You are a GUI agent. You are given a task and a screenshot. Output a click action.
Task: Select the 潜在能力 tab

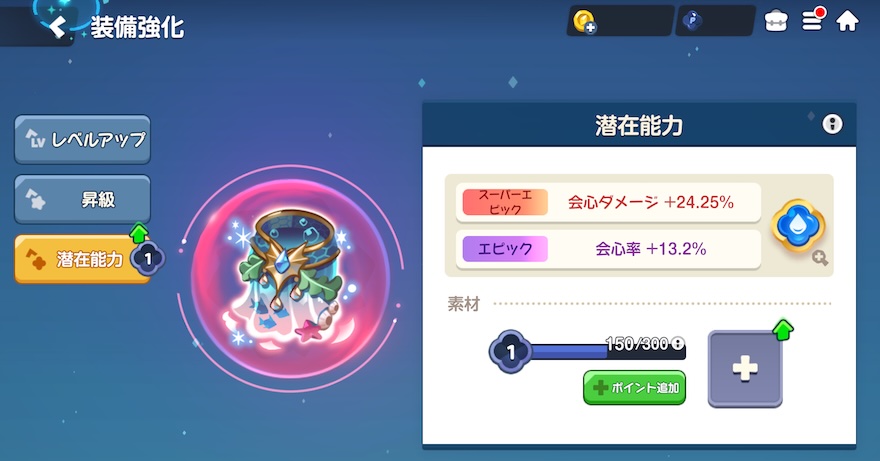tap(82, 259)
